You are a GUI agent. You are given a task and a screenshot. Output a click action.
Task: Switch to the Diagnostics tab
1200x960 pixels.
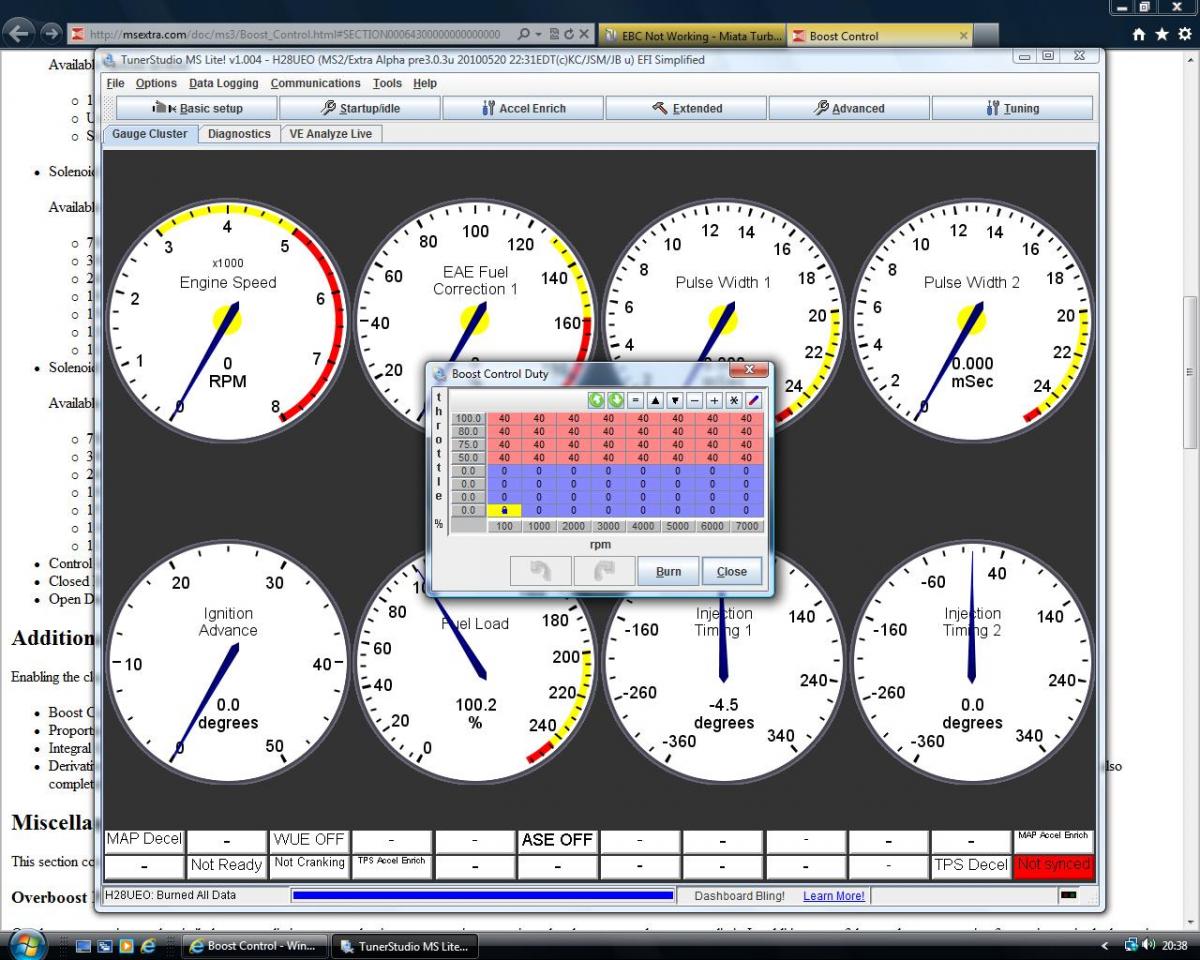[x=239, y=134]
